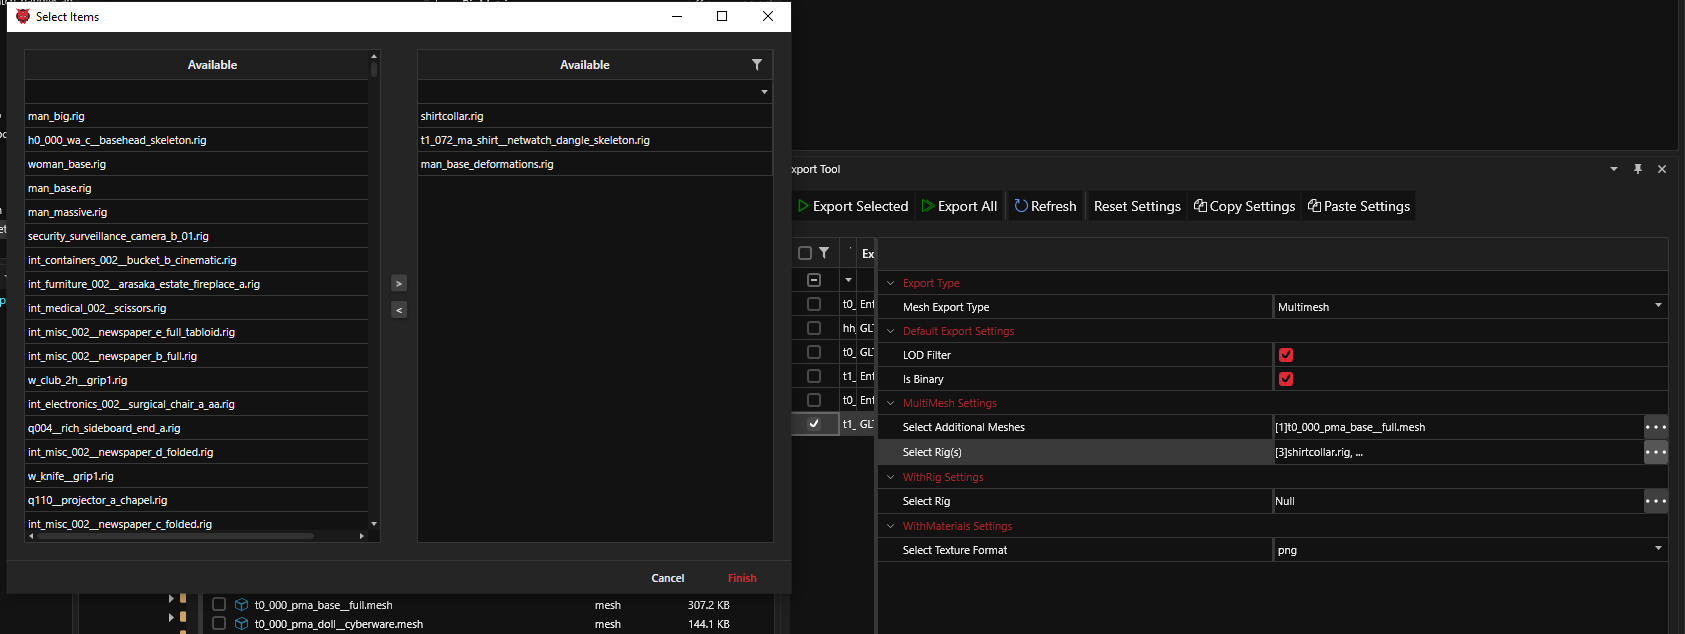This screenshot has height=634, width=1685.
Task: Click the Finish button
Action: pos(742,578)
